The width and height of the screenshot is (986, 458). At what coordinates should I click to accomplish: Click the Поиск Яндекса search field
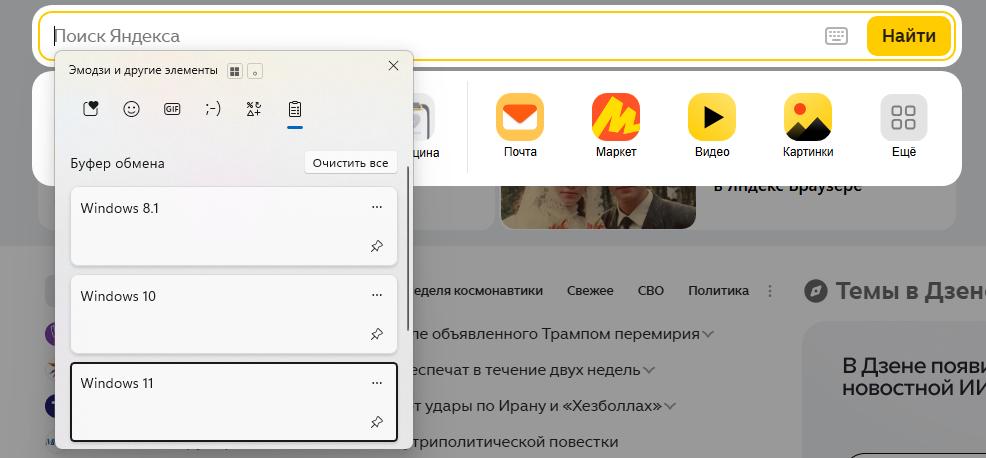(430, 36)
